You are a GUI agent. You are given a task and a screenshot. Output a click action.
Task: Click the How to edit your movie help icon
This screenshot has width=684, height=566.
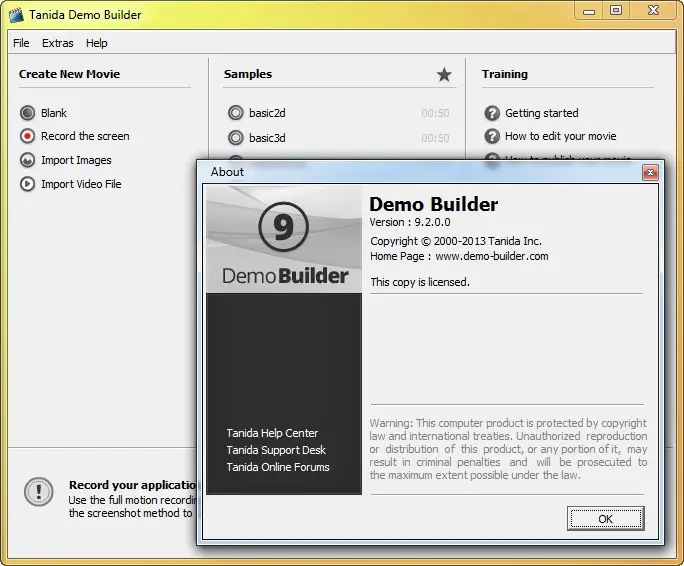(x=492, y=136)
